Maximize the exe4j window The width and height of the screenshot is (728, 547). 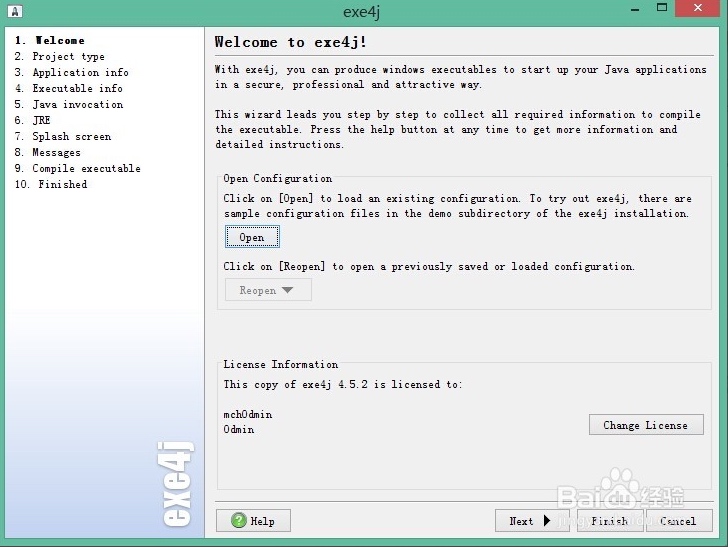[662, 8]
